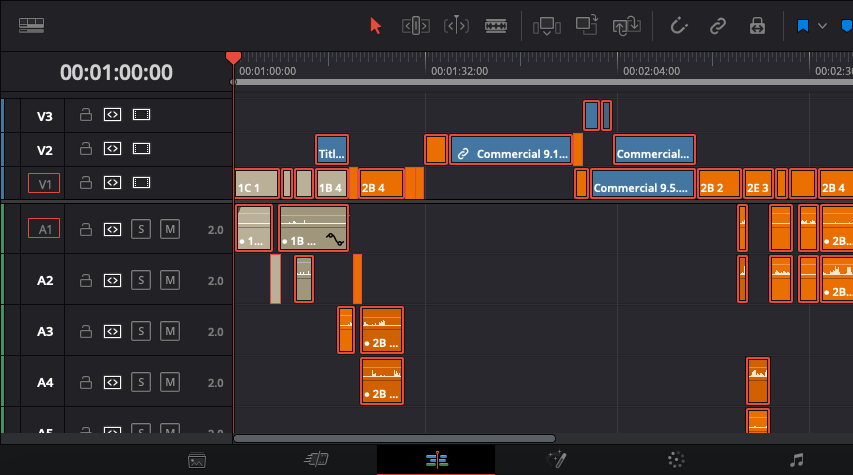Solo the A3 audio track
This screenshot has width=853, height=475.
[x=141, y=331]
